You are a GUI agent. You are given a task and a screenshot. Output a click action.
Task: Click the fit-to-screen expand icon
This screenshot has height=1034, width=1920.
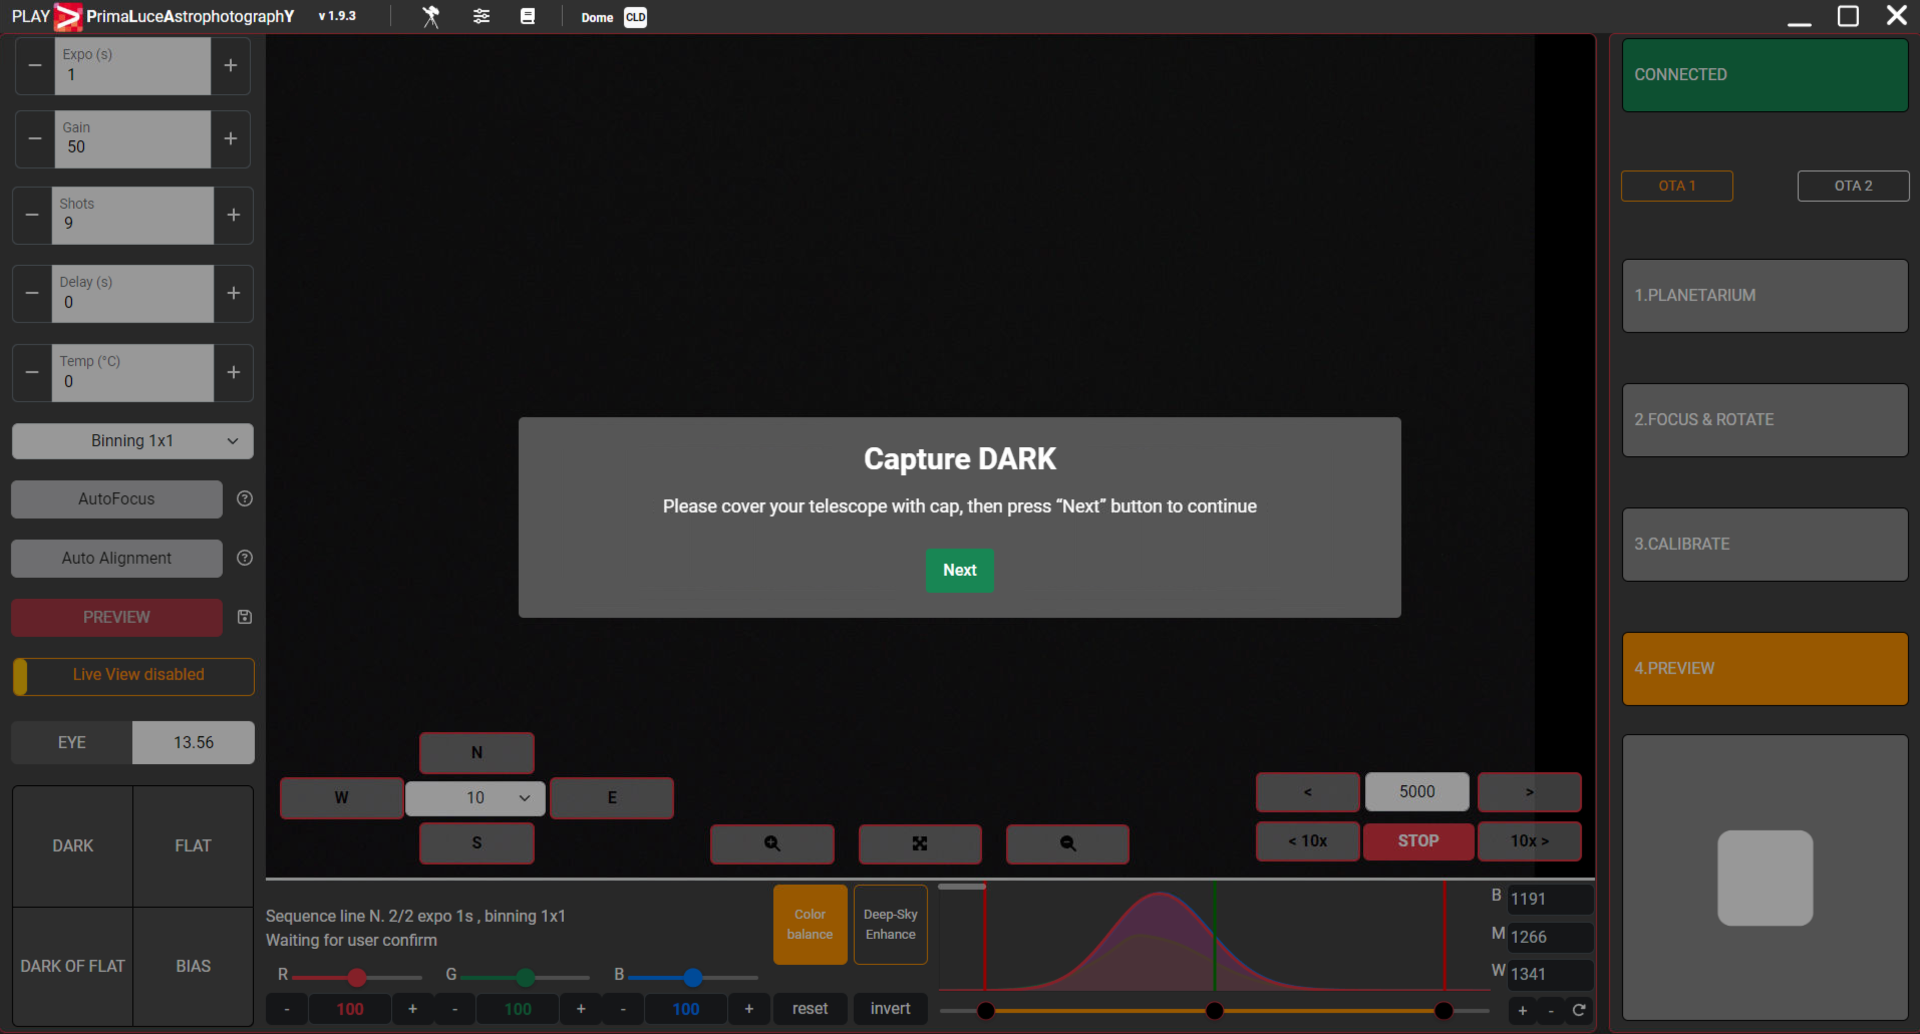[920, 844]
